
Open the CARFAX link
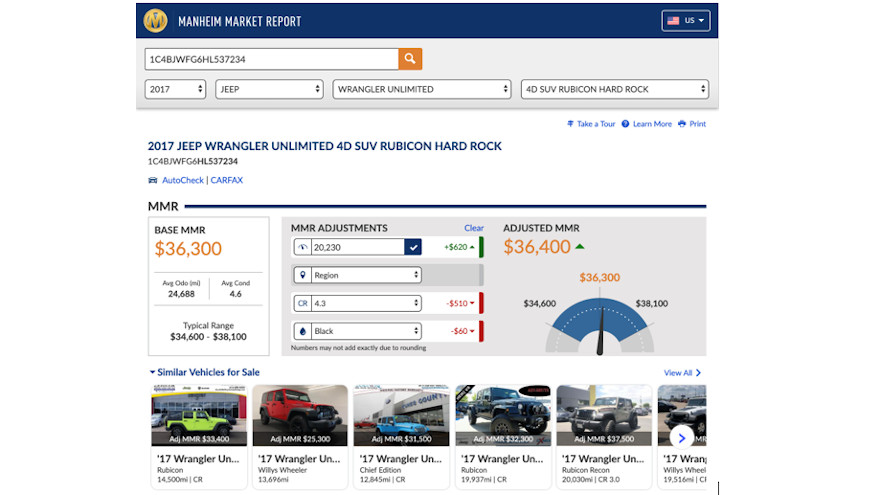click(226, 181)
